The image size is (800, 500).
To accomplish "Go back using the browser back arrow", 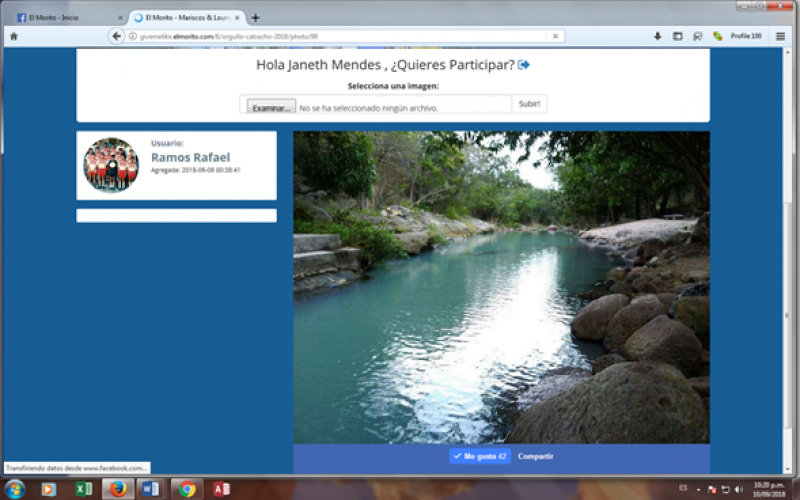I will [117, 36].
